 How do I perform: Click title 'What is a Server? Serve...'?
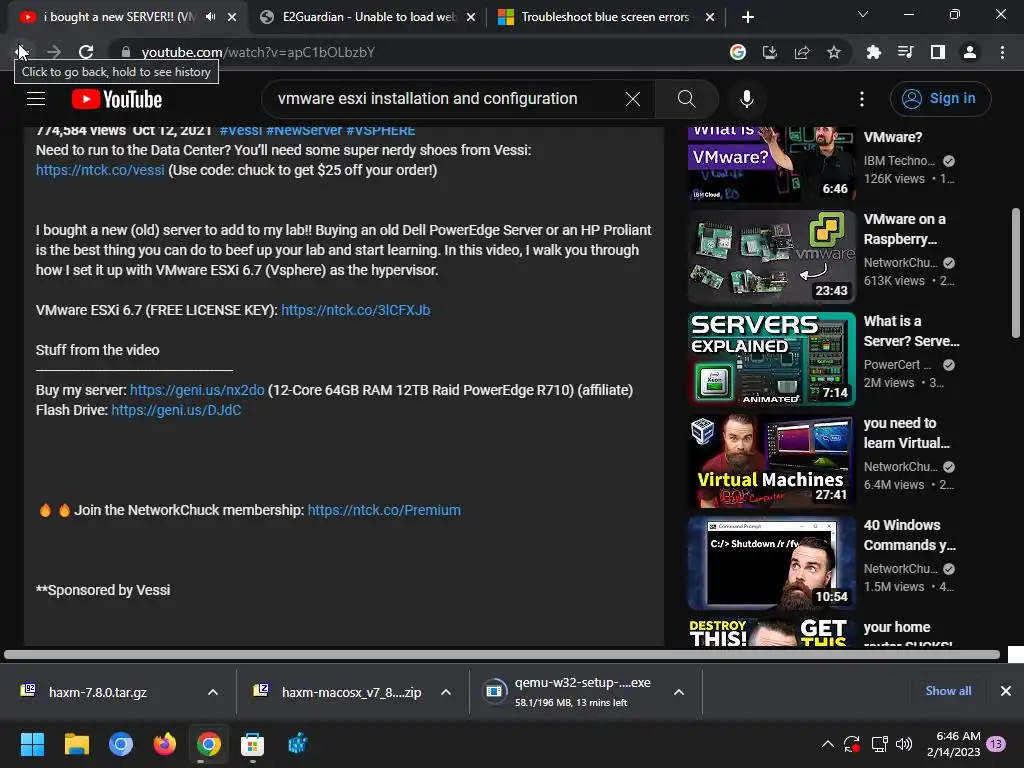click(x=912, y=331)
